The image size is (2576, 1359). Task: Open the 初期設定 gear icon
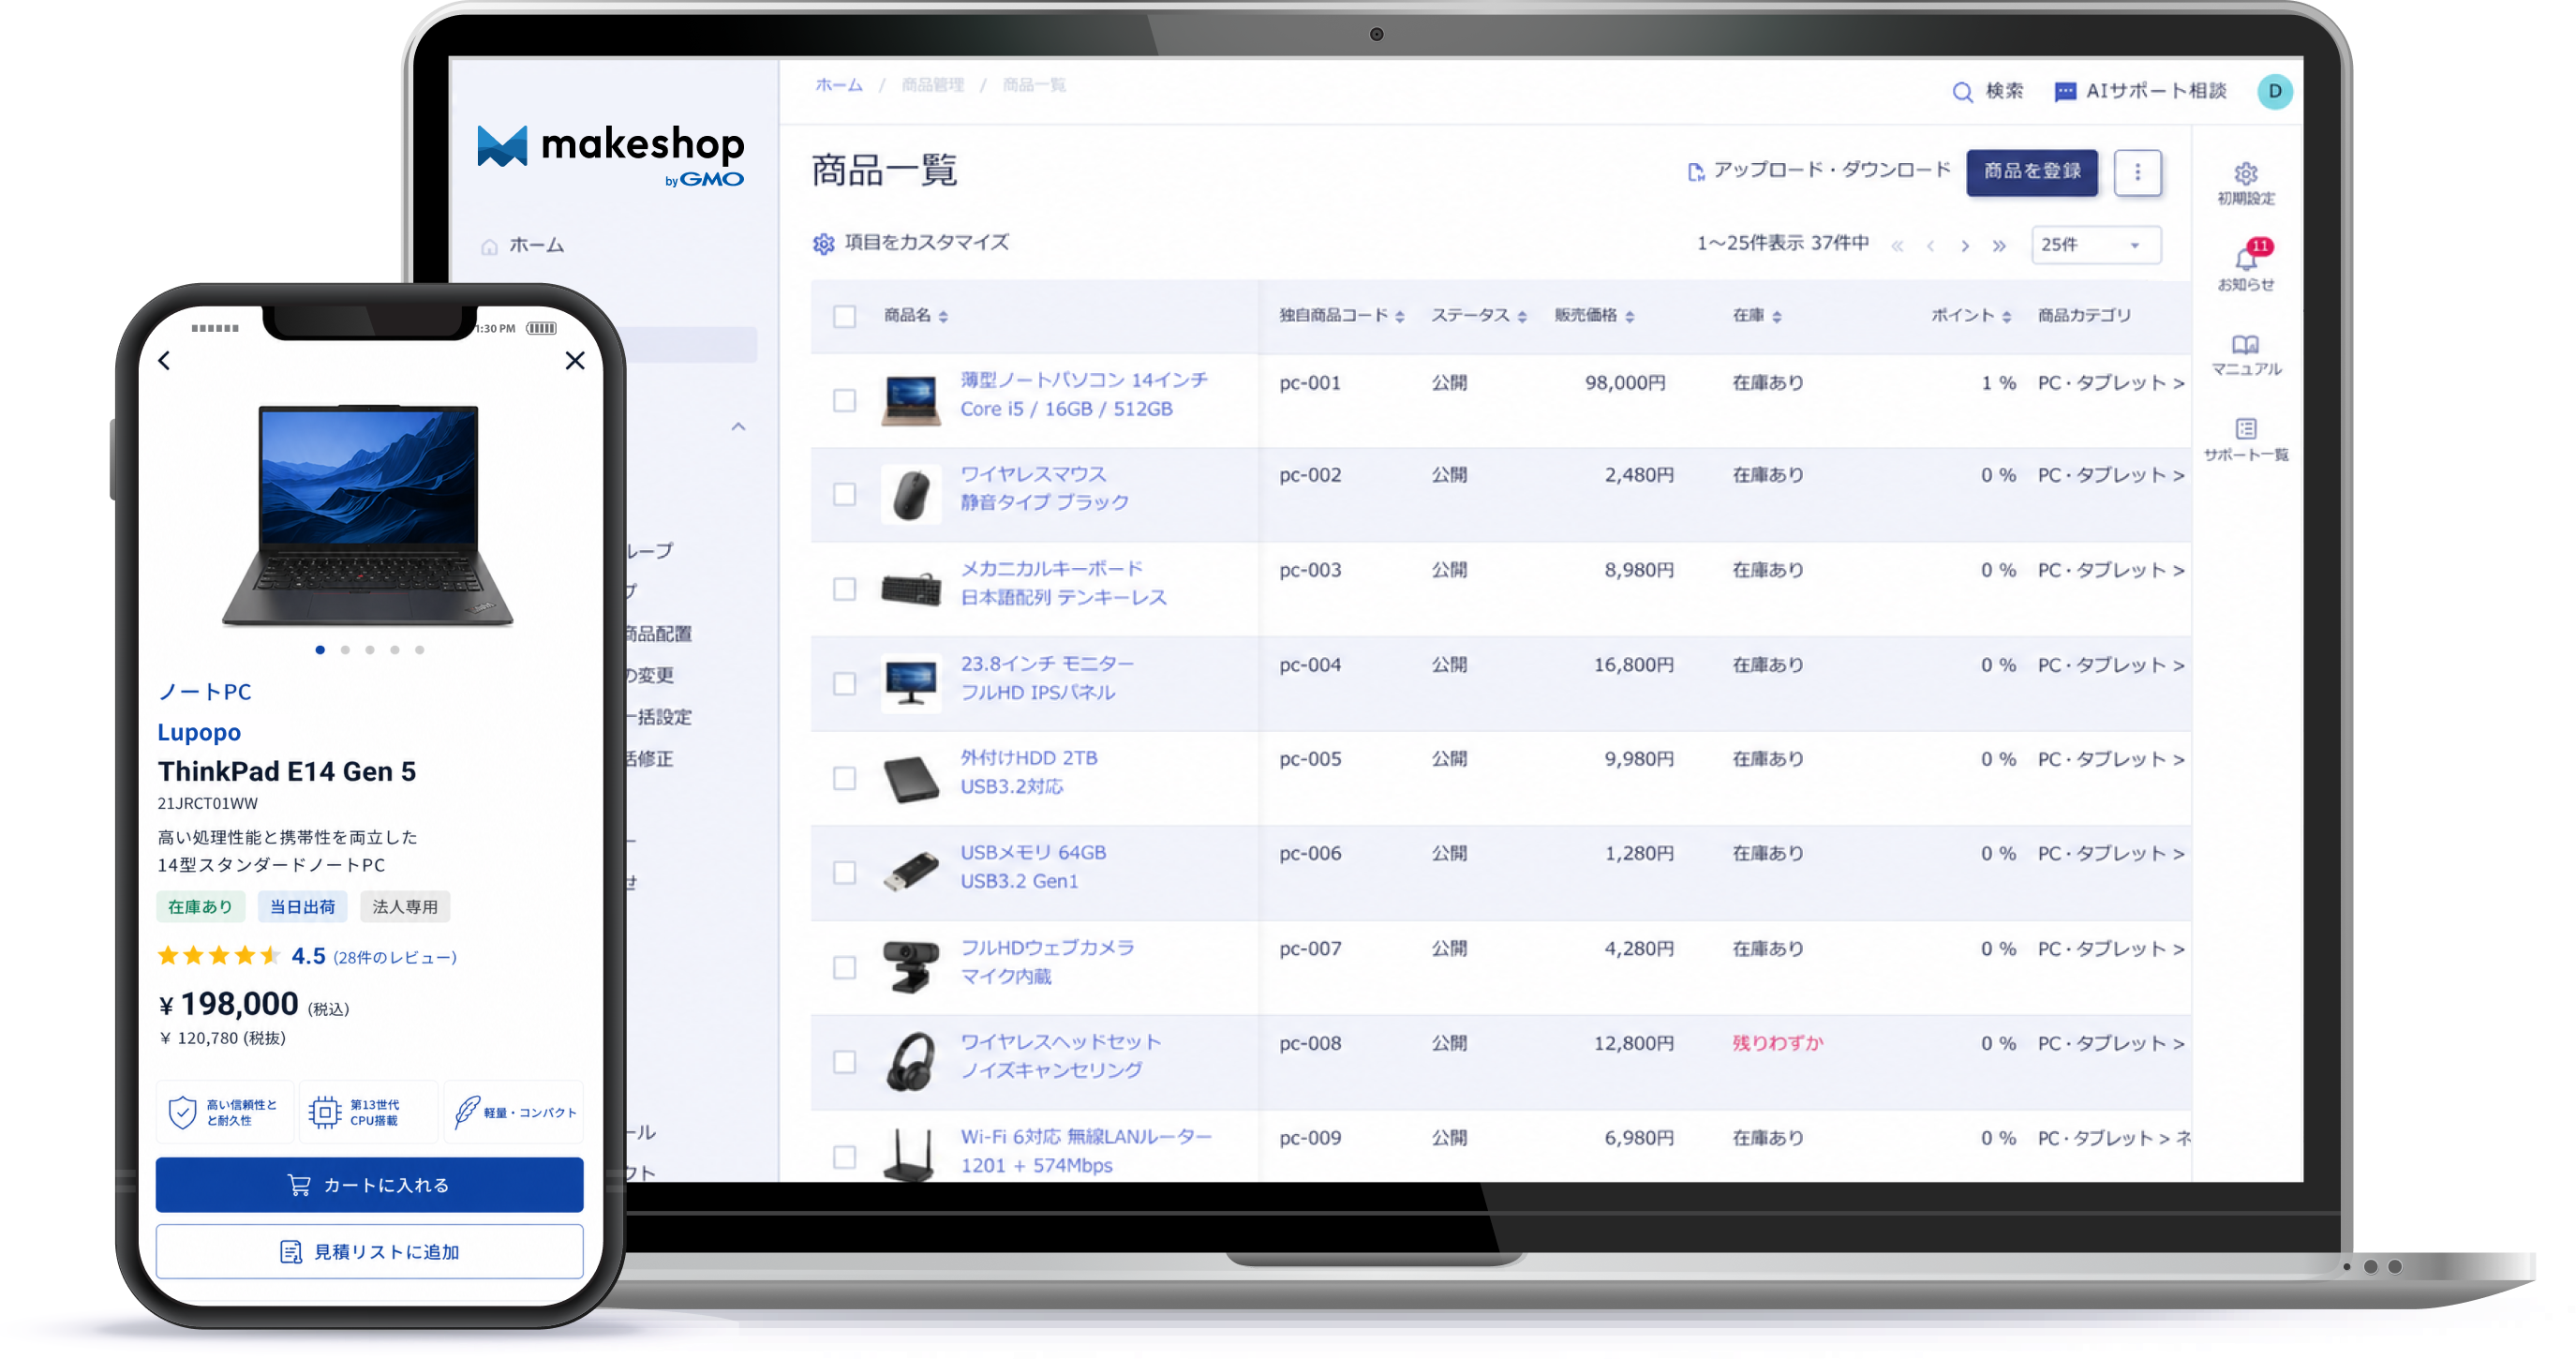pyautogui.click(x=2245, y=174)
